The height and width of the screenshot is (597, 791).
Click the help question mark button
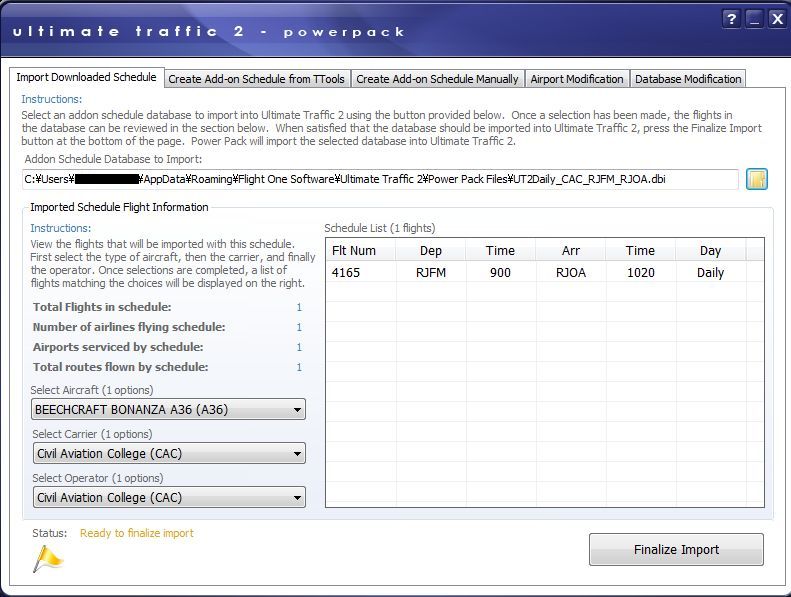[x=731, y=19]
